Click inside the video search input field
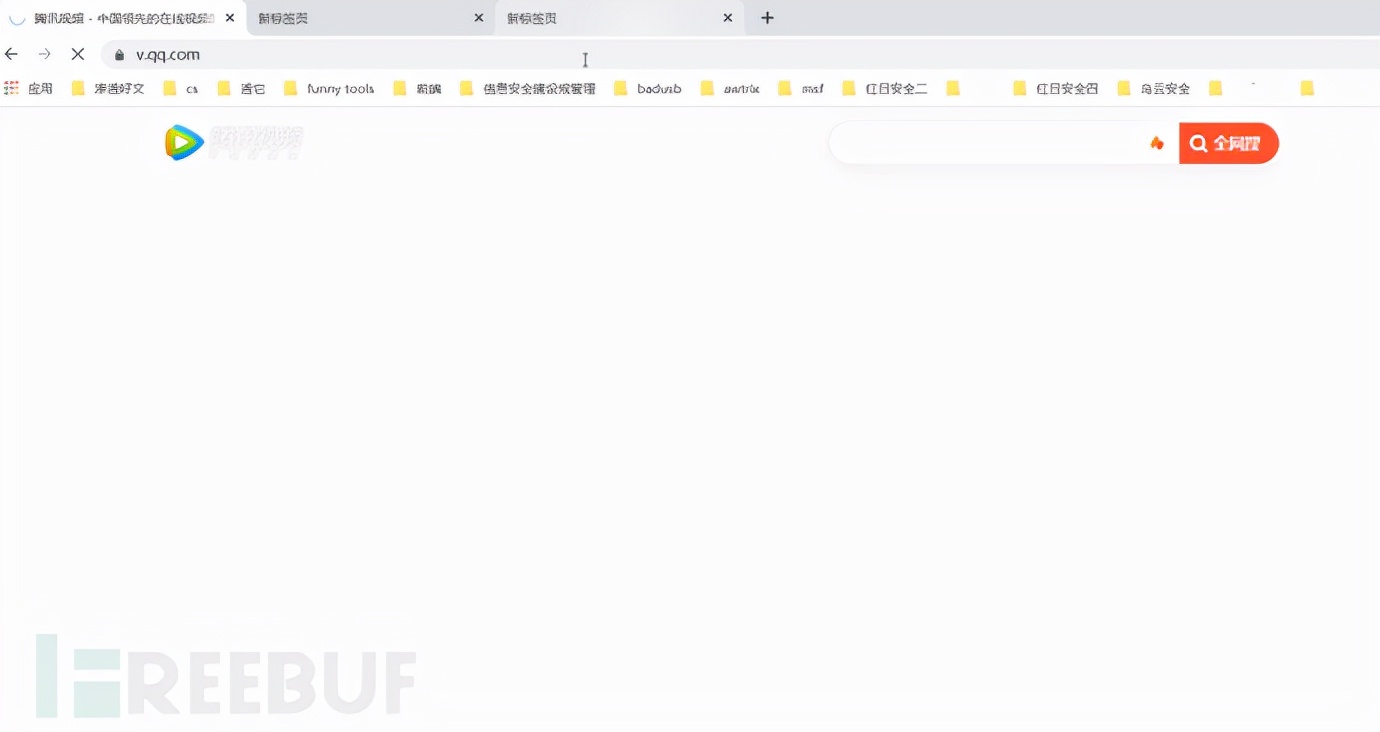Screen dimensions: 1380x732 coord(990,142)
